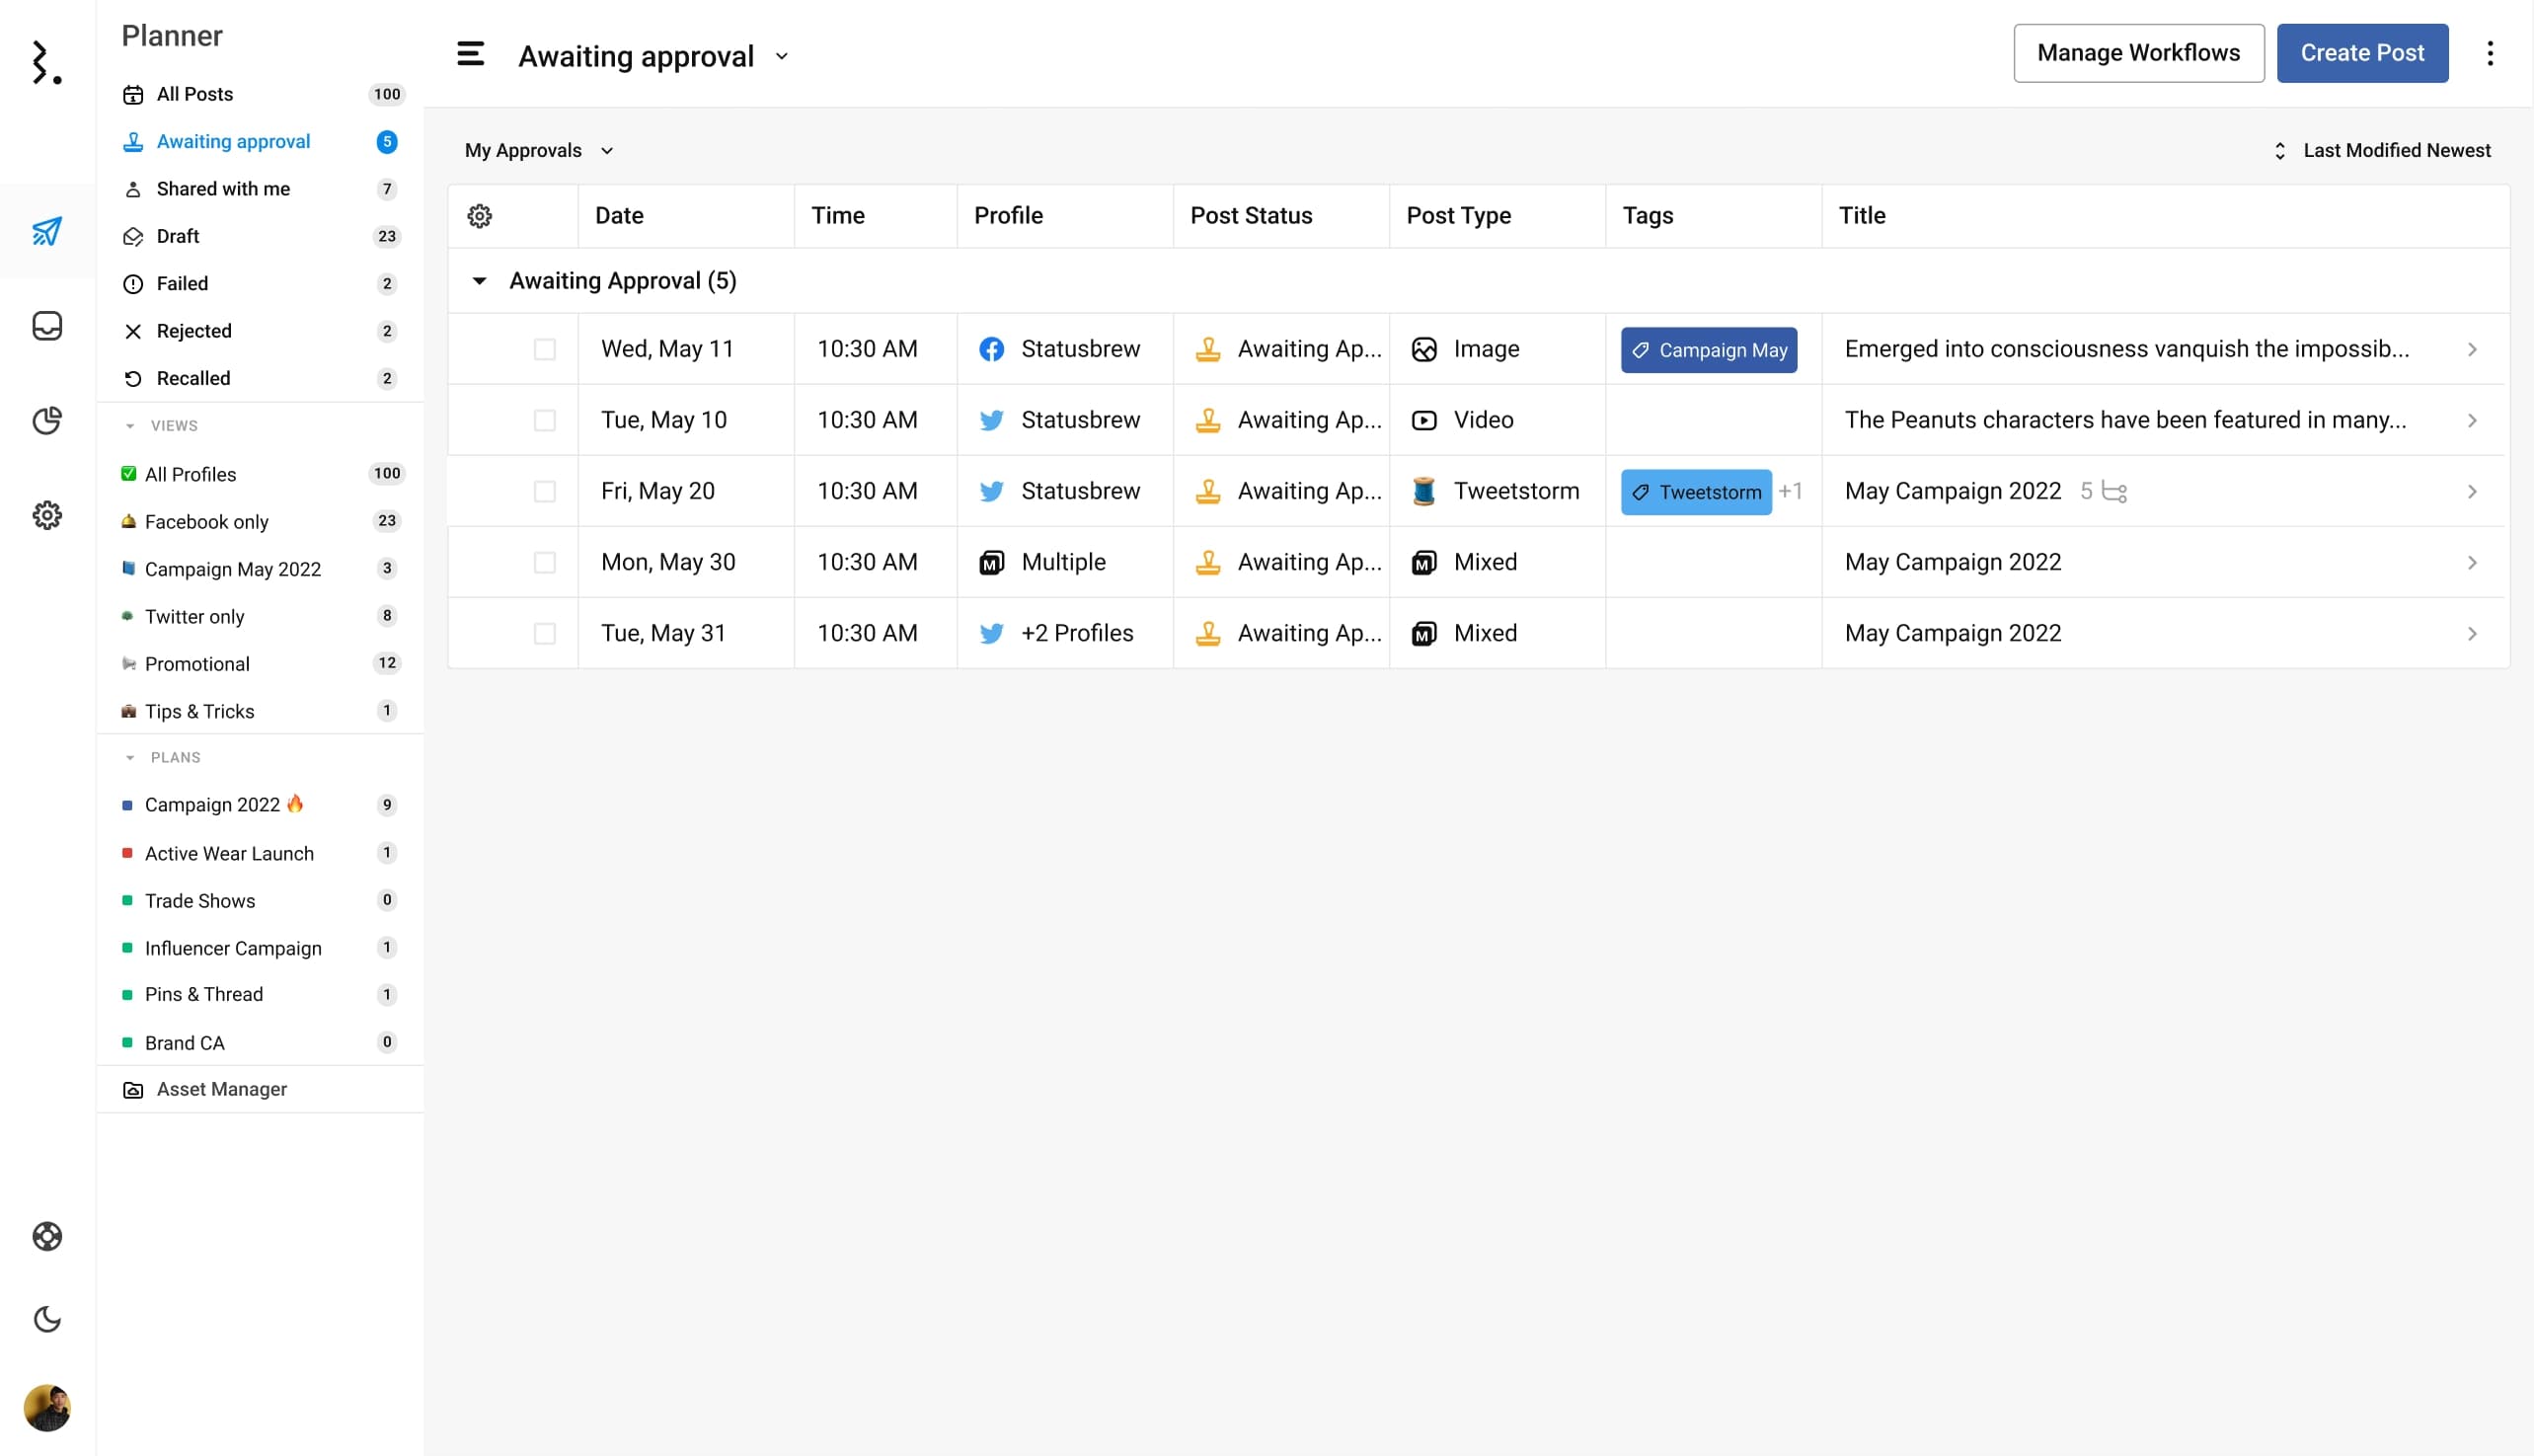Open the user avatar profile
2534x1456 pixels.
coord(47,1408)
